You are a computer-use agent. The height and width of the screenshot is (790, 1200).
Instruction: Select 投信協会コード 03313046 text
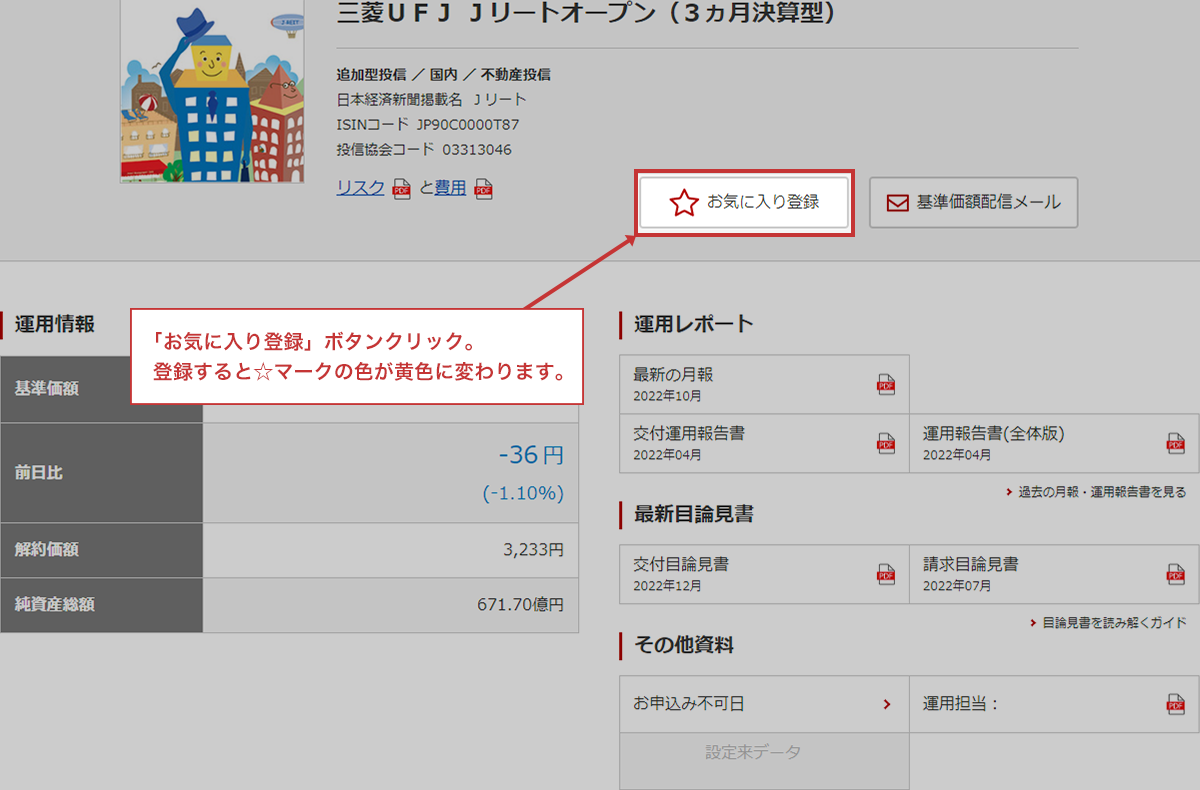(424, 150)
